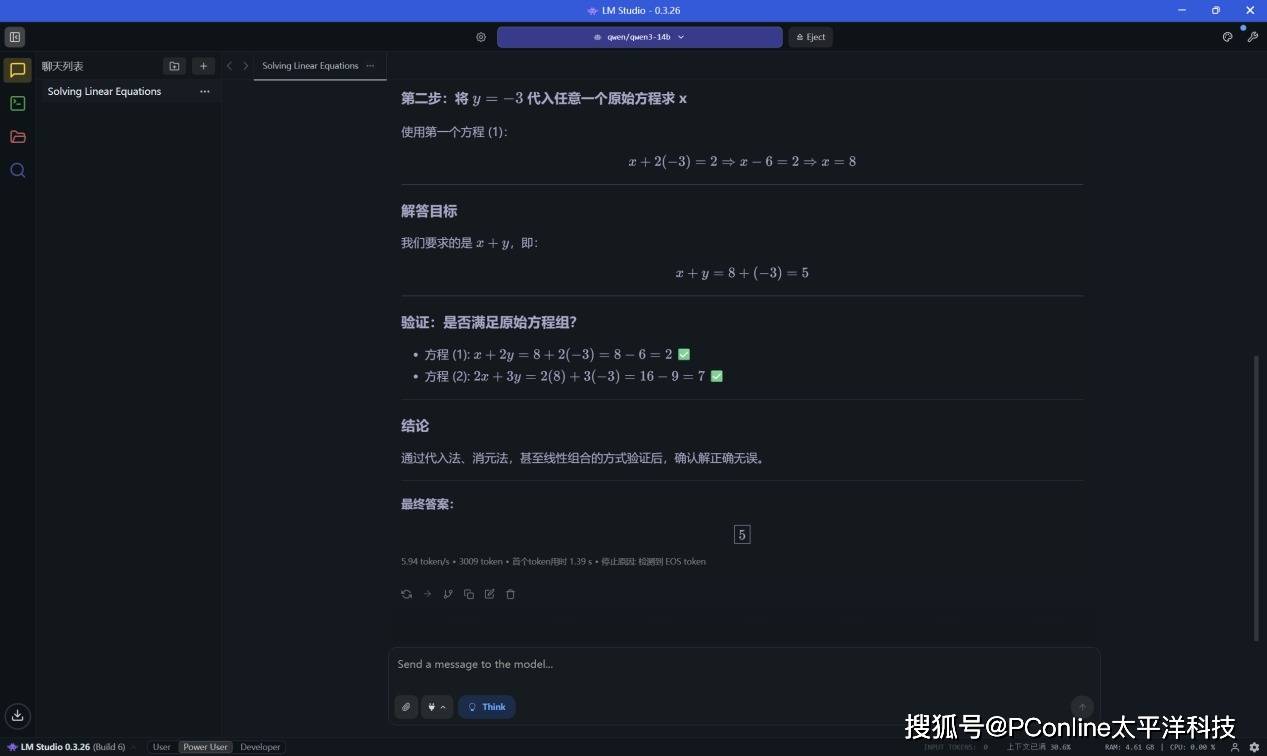Attach a file using the paperclip icon
Screen dimensions: 1267x756
[x=406, y=707]
